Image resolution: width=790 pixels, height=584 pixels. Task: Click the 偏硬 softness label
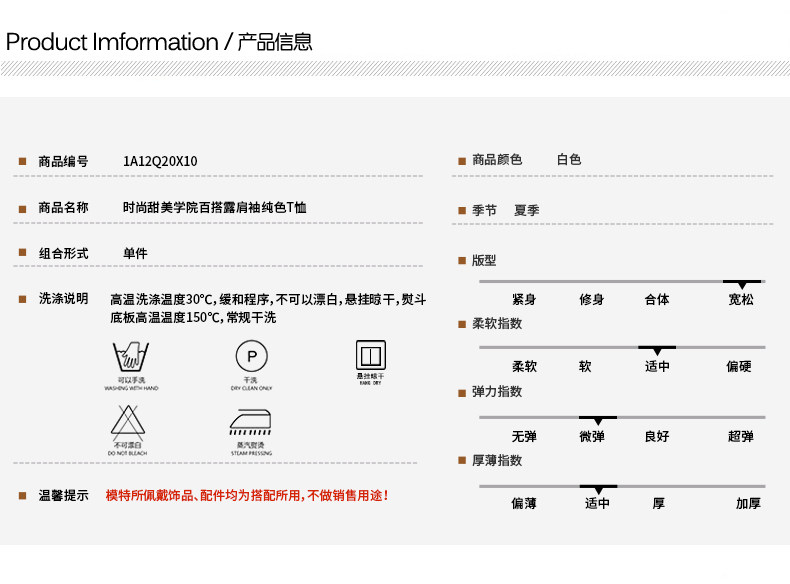pos(739,366)
